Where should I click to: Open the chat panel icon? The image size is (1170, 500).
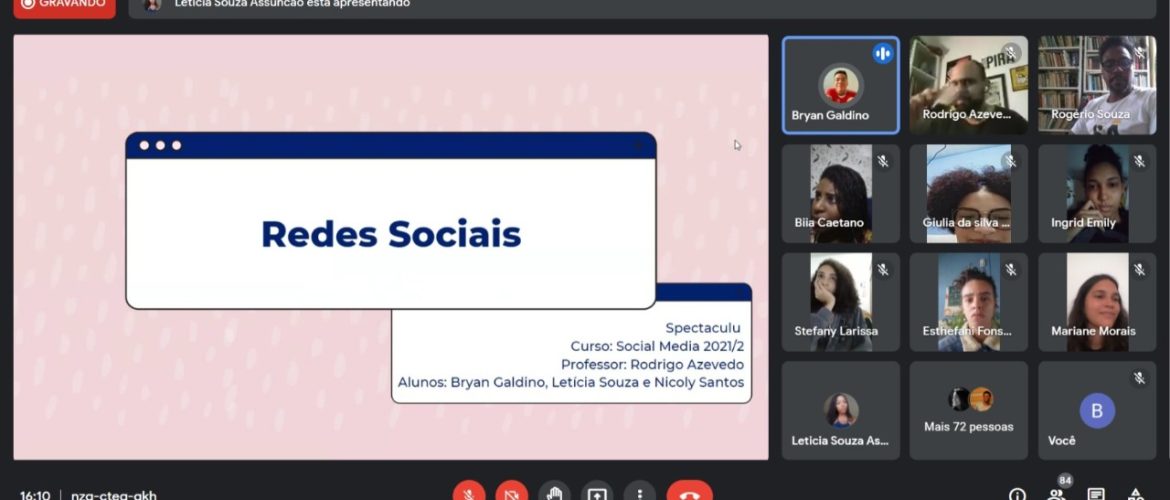click(x=1096, y=494)
